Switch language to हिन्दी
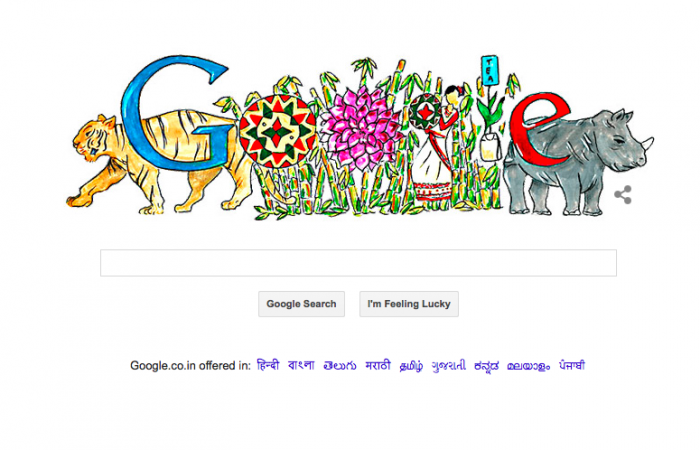The width and height of the screenshot is (700, 450). [x=268, y=366]
